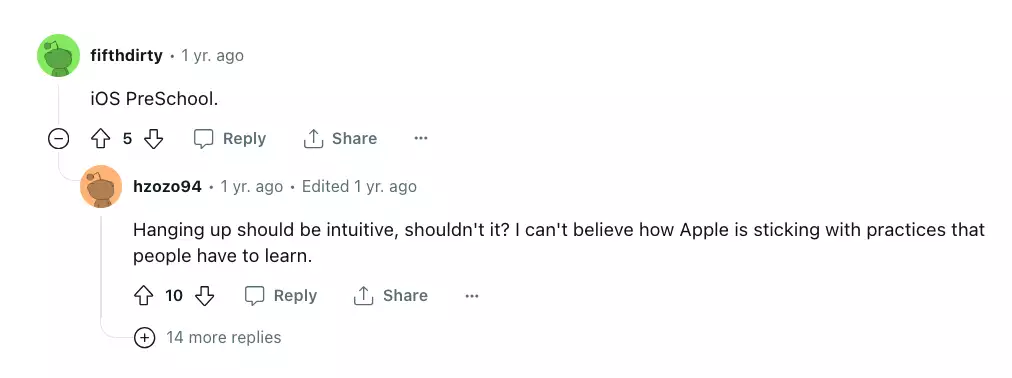The width and height of the screenshot is (1012, 378).
Task: Click the share arrow icon on hzozo94's reply
Action: pyautogui.click(x=363, y=296)
